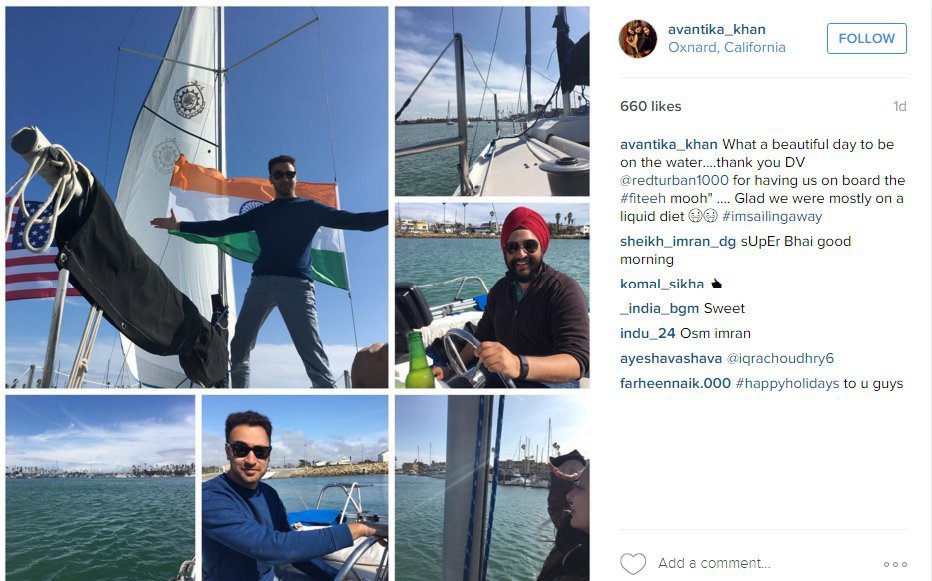Open commenter sheikh_imran_dg's profile
The image size is (932, 581).
pos(678,241)
